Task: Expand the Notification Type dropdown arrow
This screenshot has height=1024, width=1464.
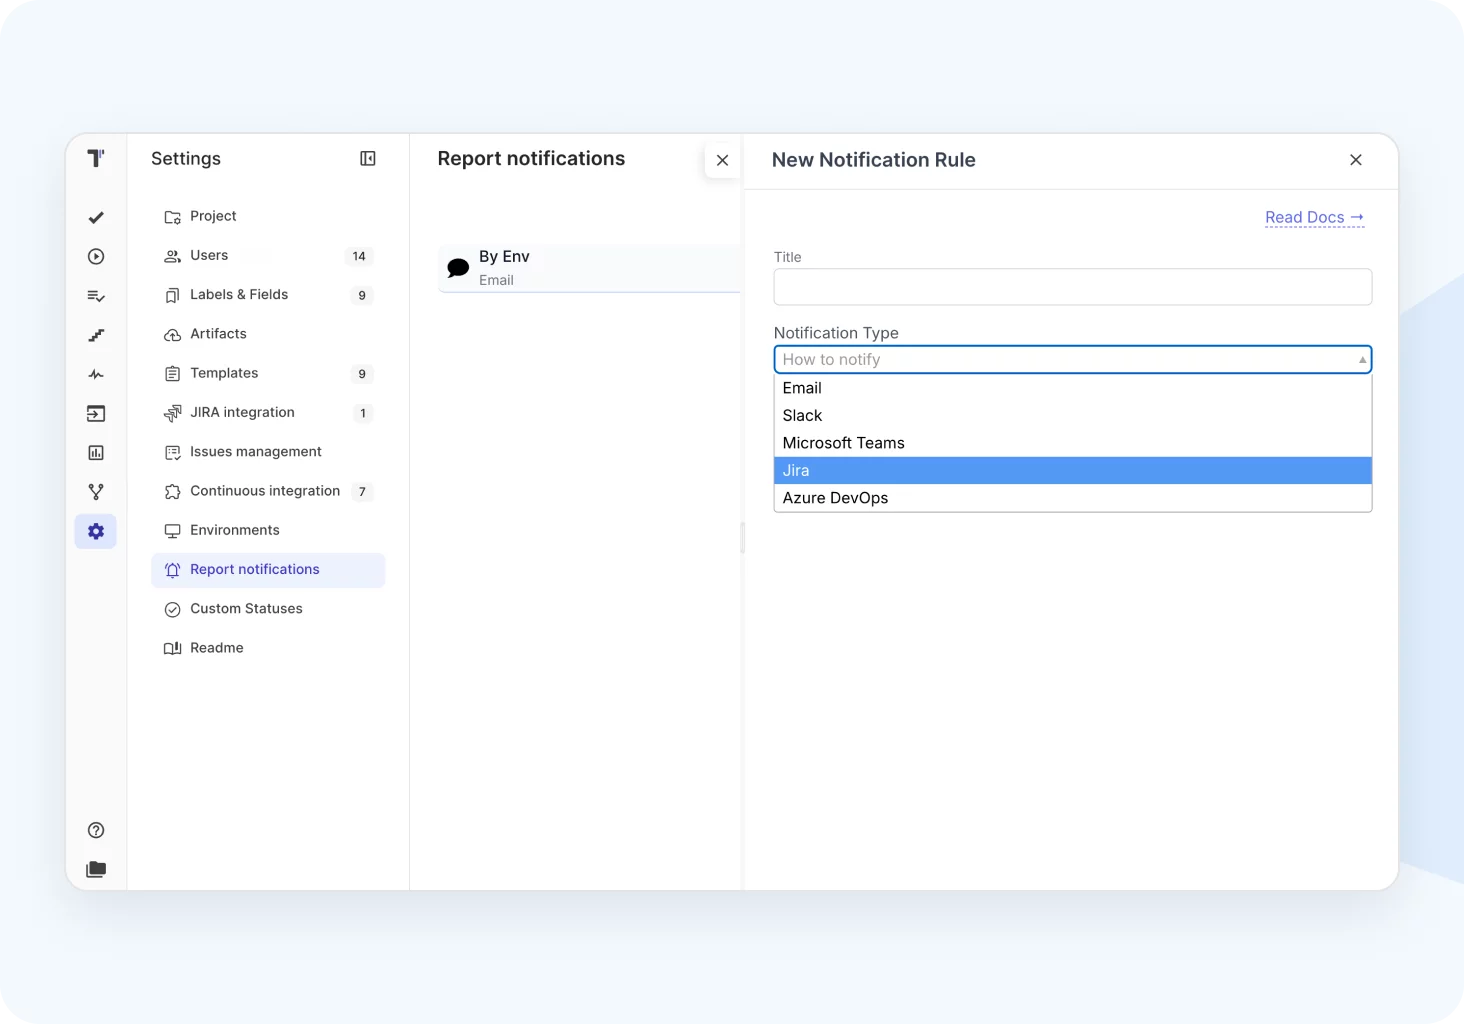Action: 1362,360
